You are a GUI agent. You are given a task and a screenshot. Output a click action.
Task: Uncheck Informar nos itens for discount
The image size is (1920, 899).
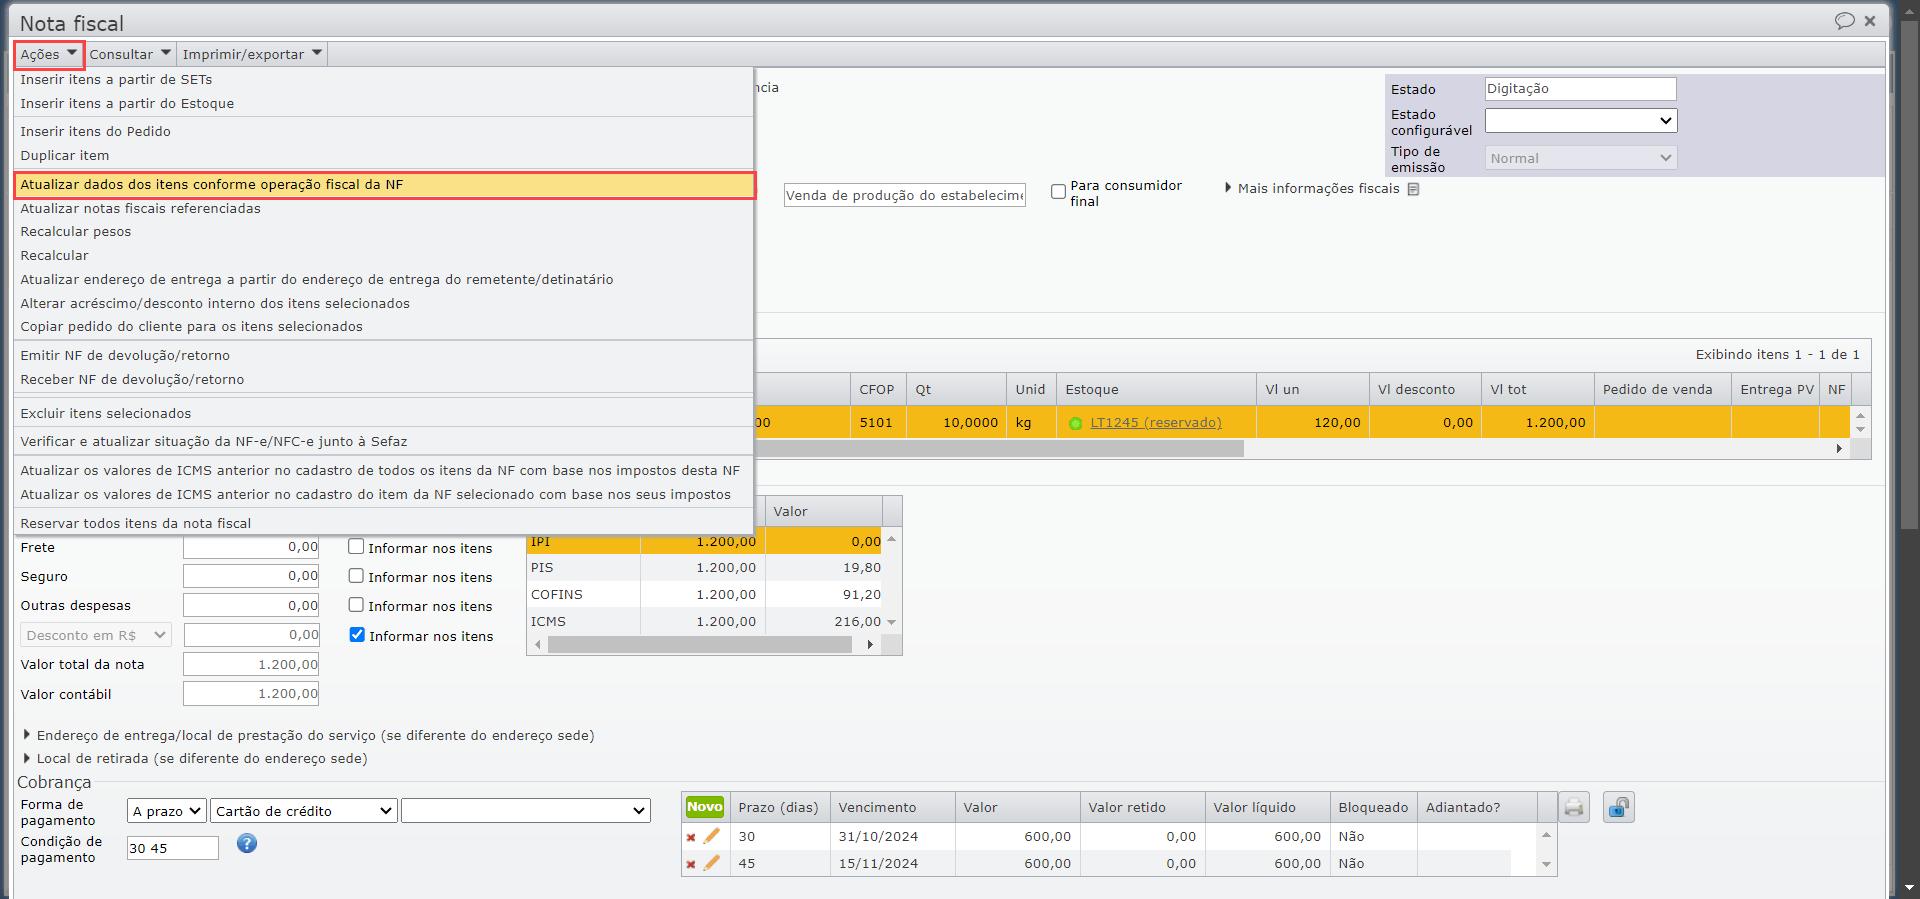[357, 635]
